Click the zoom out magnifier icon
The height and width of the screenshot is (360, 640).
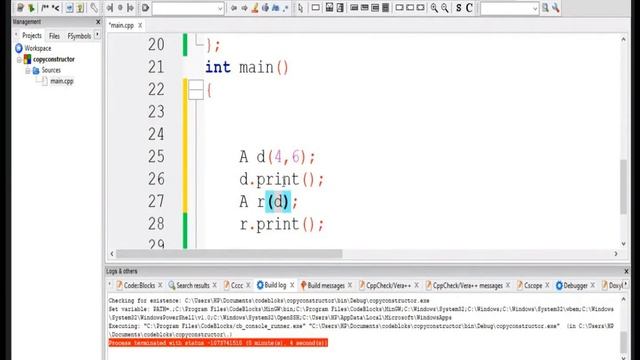(444, 8)
